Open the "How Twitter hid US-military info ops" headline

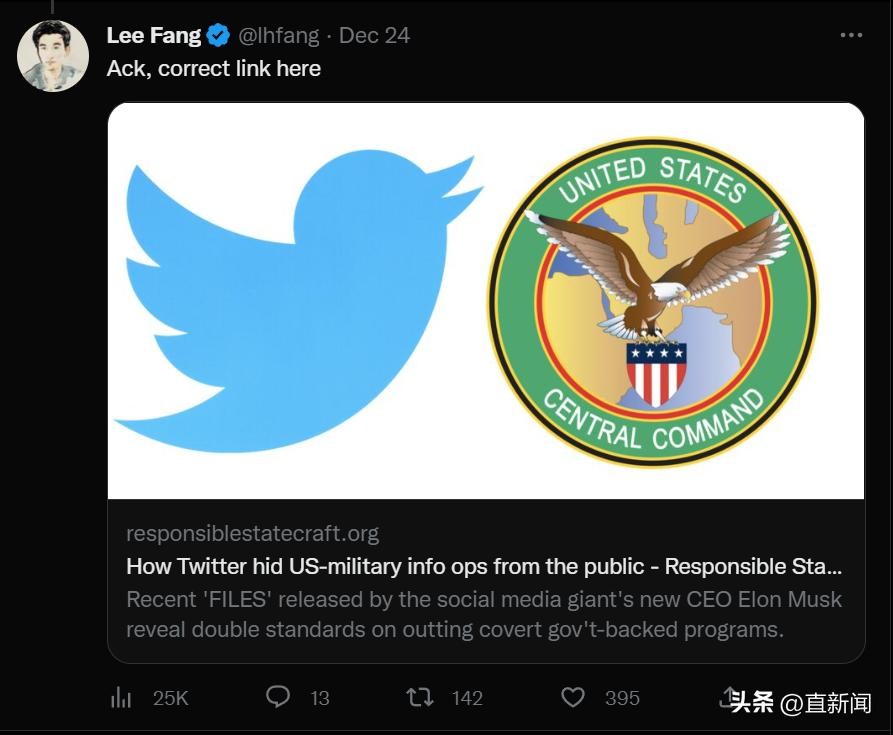[x=483, y=566]
